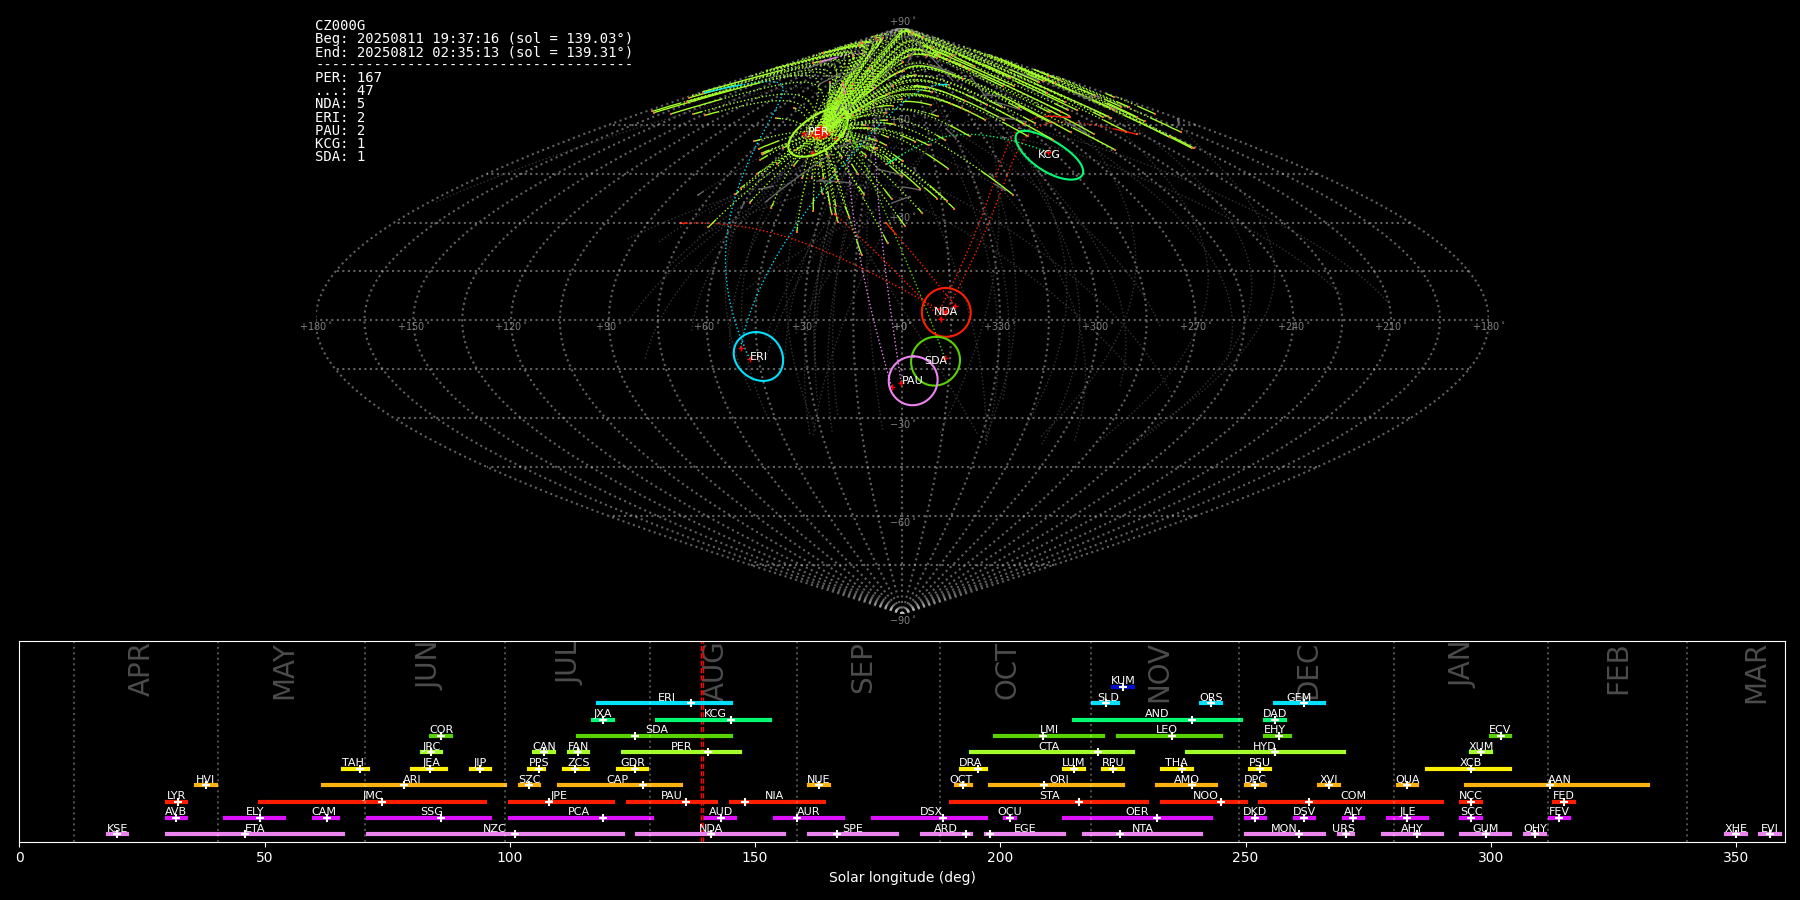Click the 'NDA: 5' count entry
The height and width of the screenshot is (900, 1800).
340,104
